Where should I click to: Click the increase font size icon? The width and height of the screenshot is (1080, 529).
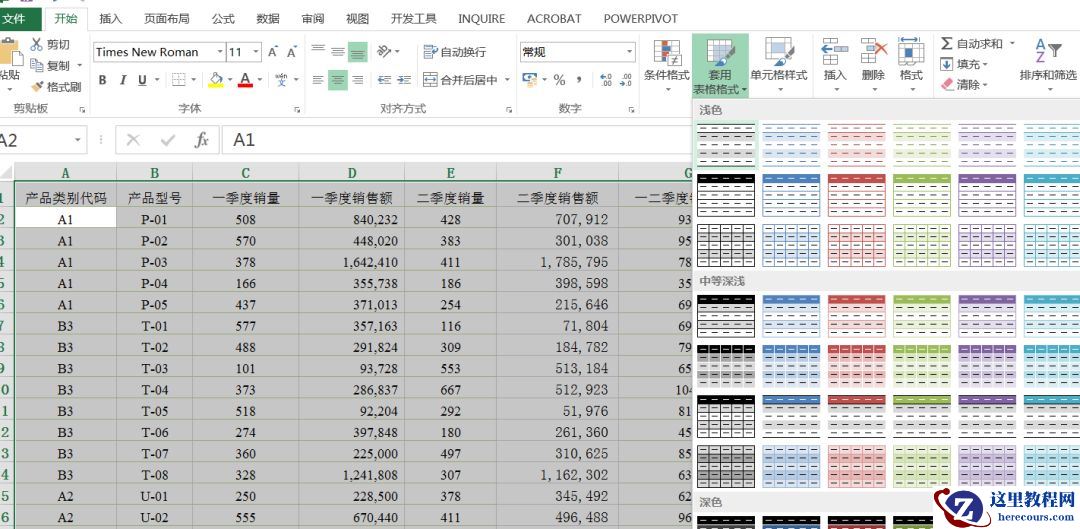point(274,52)
